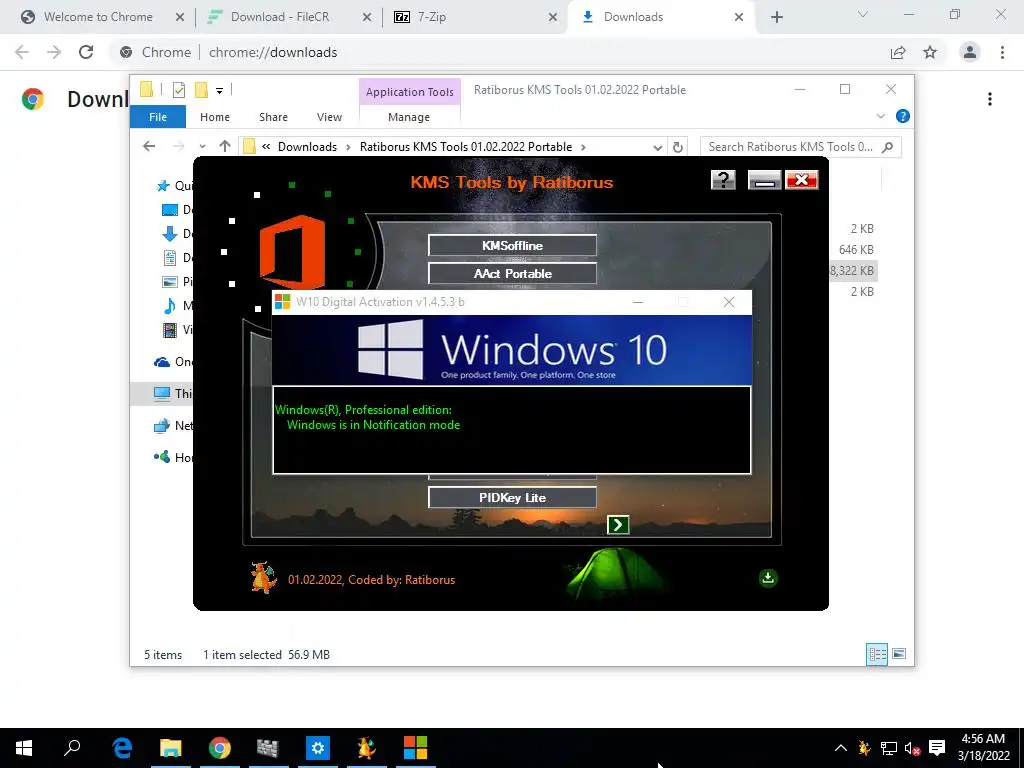Screen dimensions: 1024x768
Task: Open Action Center notifications icon
Action: pos(937,748)
